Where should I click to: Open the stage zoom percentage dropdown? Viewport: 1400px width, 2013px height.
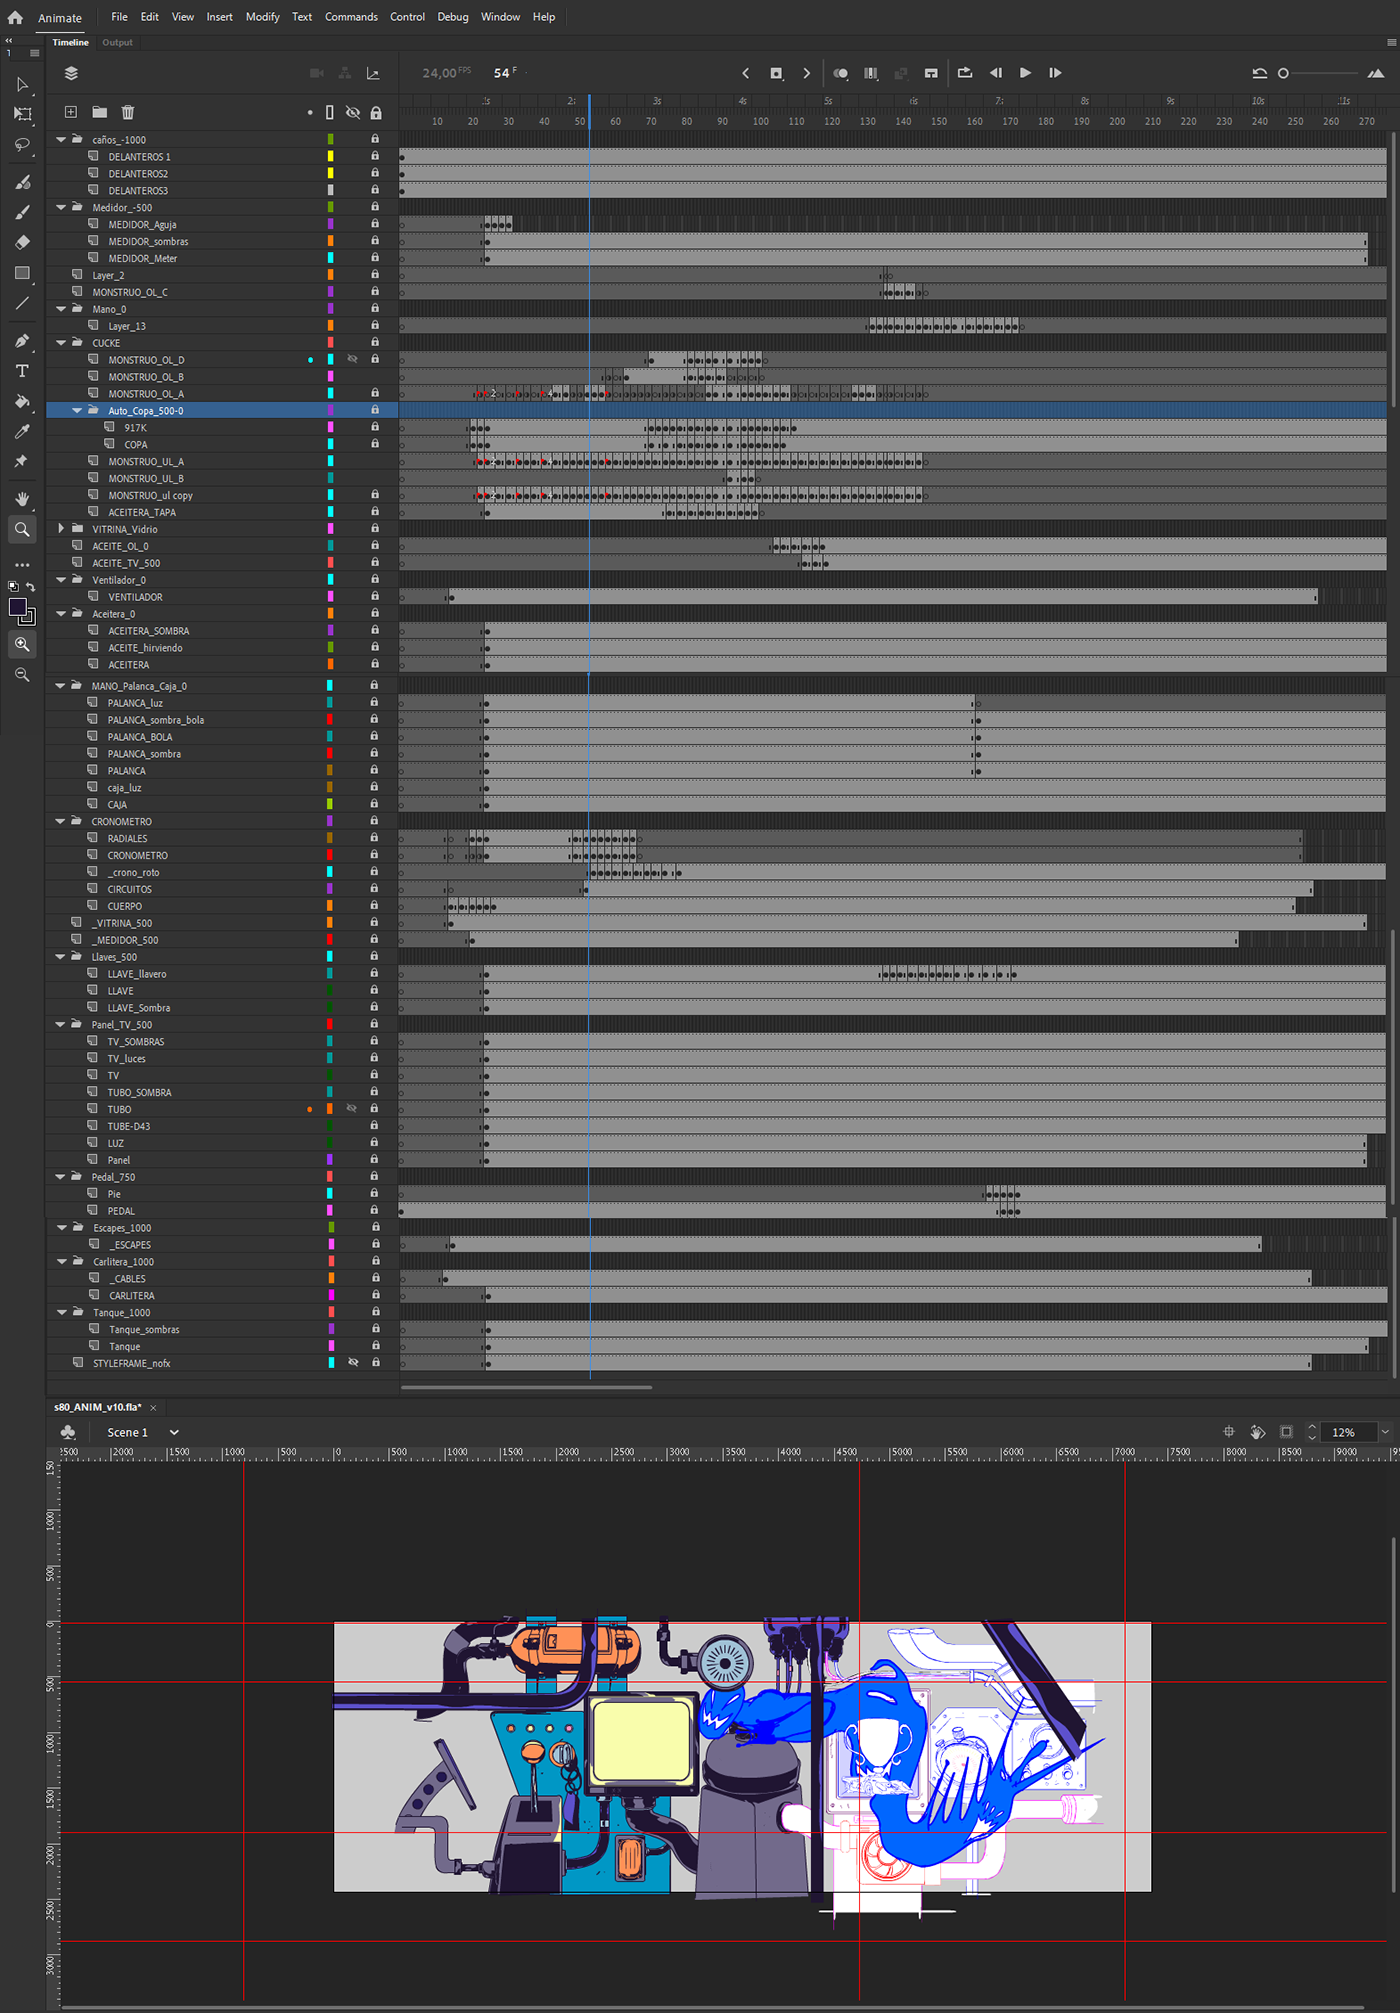click(x=1385, y=1432)
